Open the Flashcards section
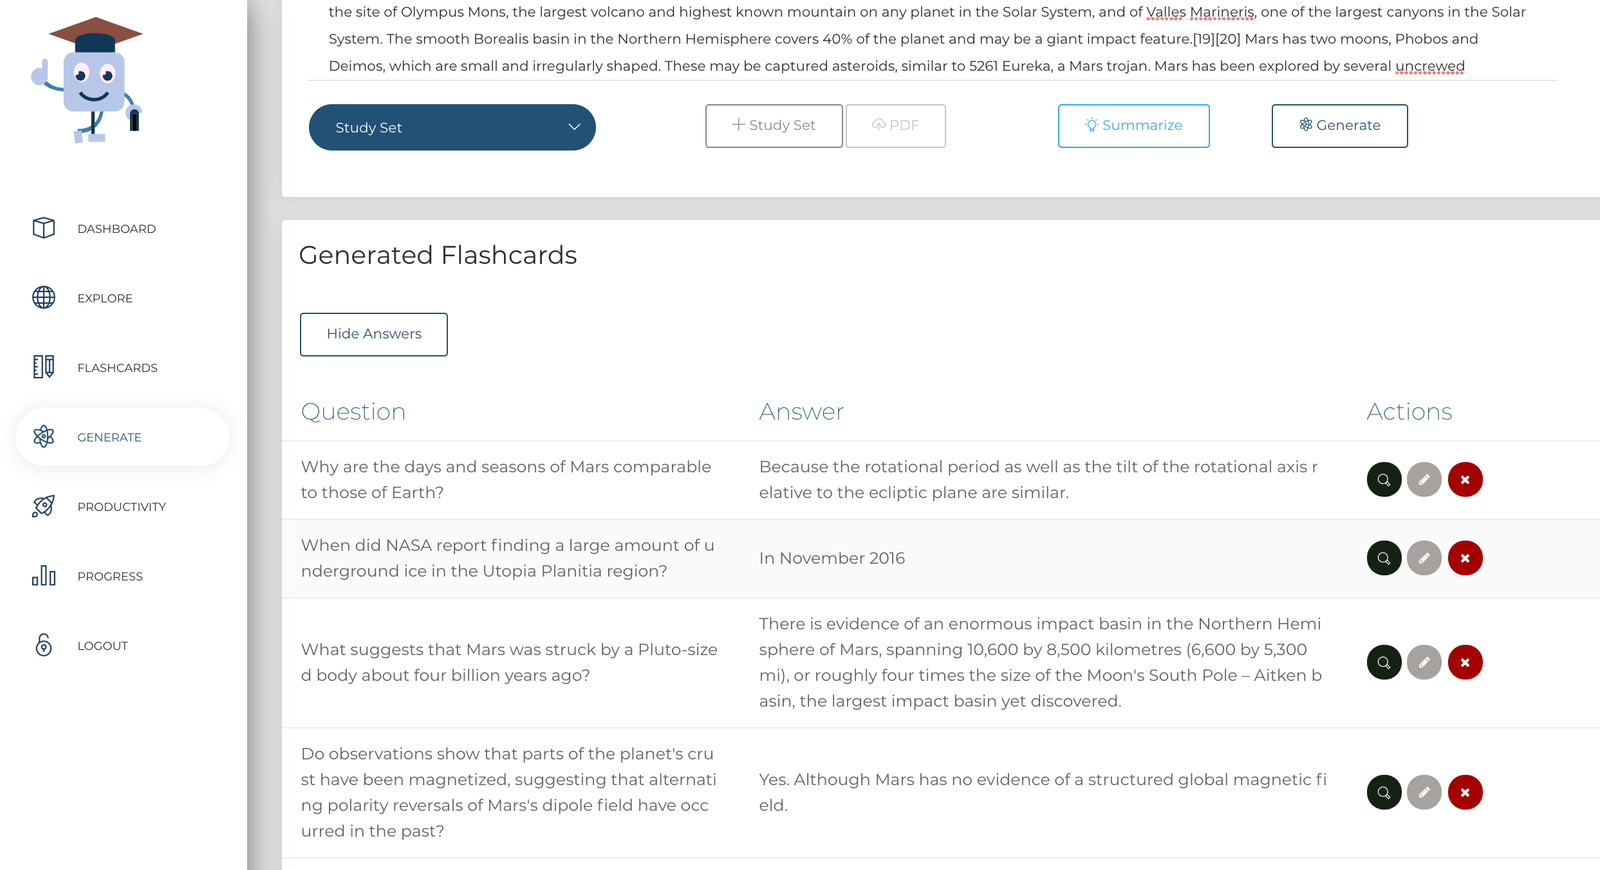Viewport: 1600px width, 870px height. click(117, 367)
